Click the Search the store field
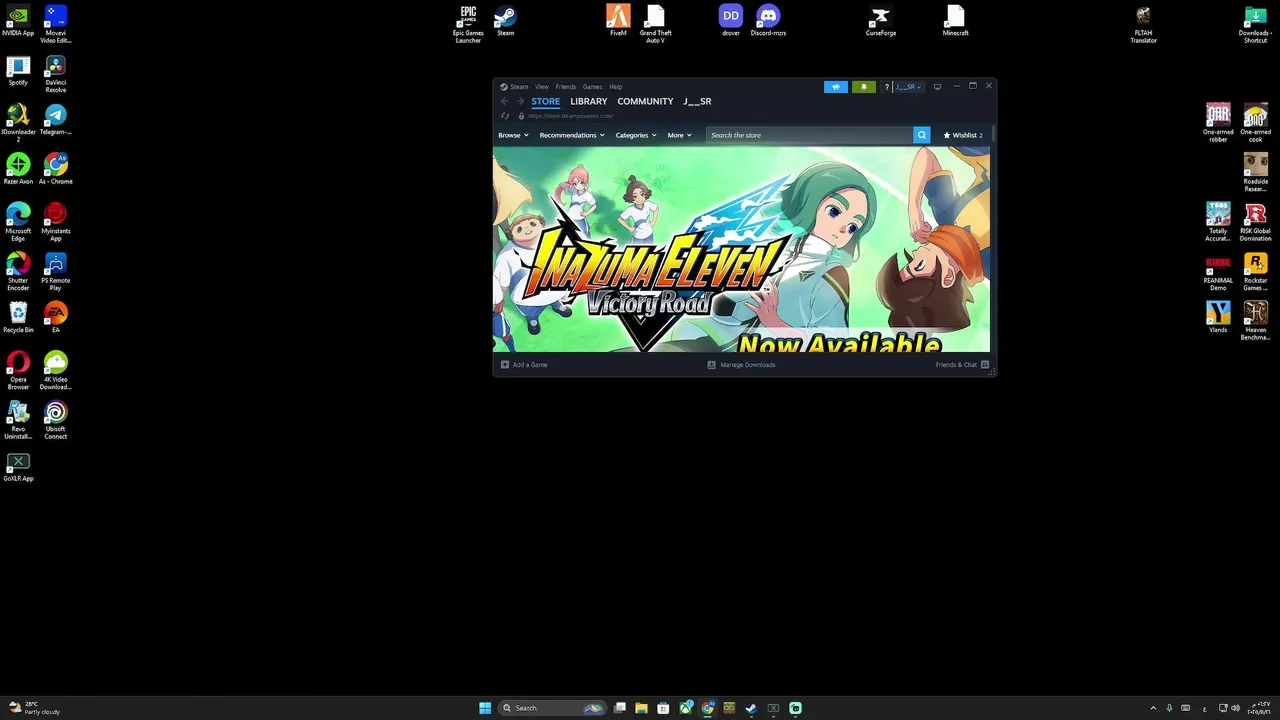The width and height of the screenshot is (1280, 720). click(810, 135)
